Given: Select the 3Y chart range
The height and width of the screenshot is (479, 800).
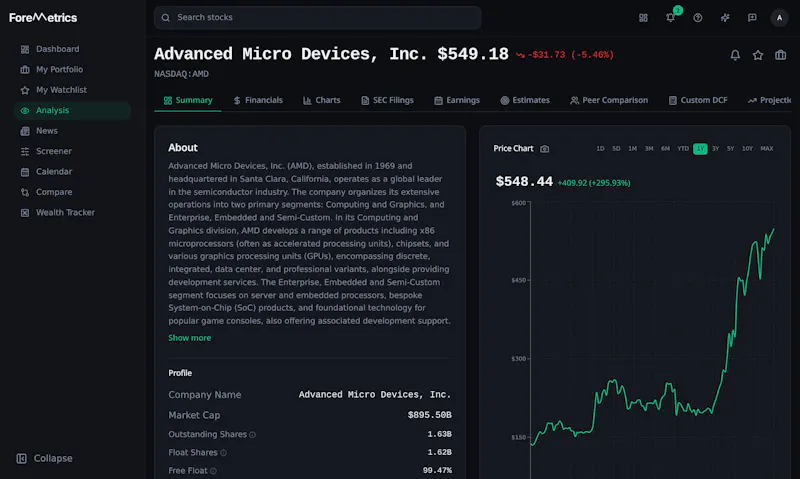Looking at the screenshot, I should click(715, 148).
